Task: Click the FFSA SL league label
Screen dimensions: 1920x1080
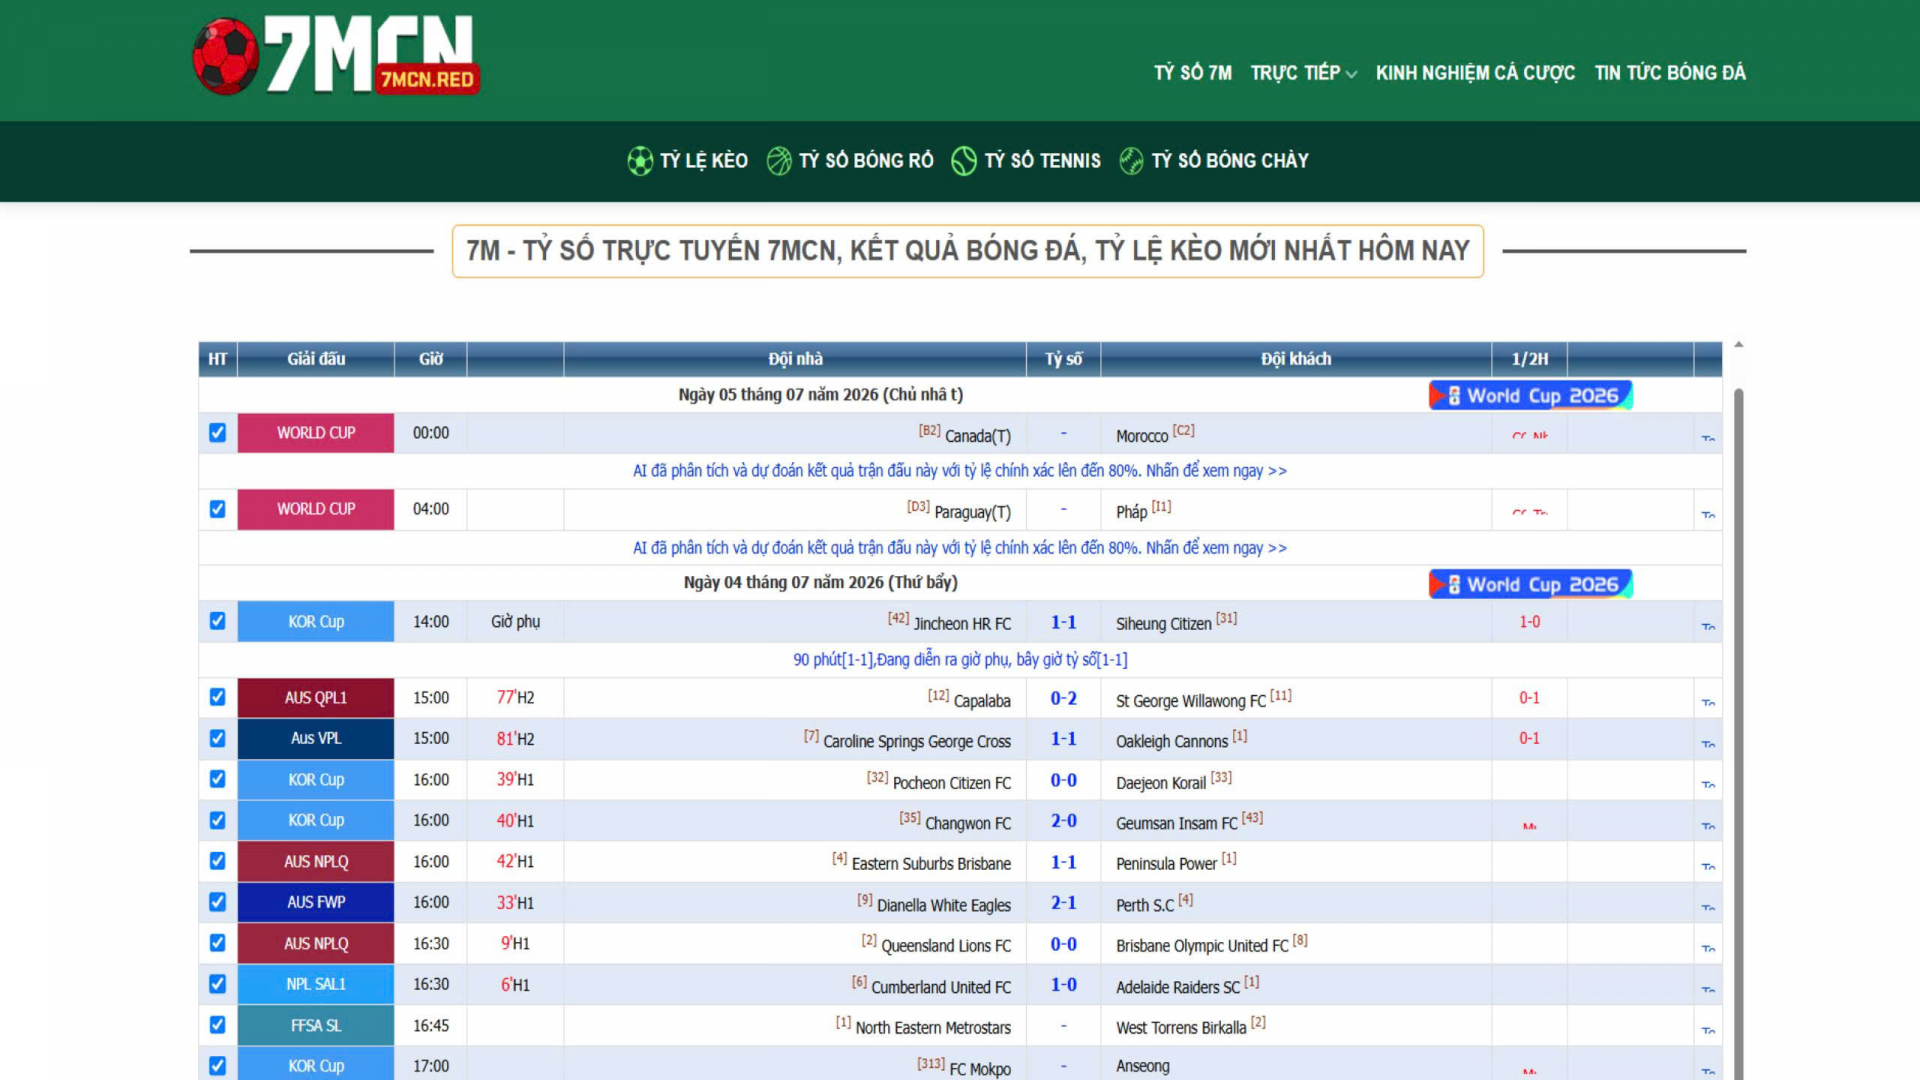Action: pos(316,1025)
